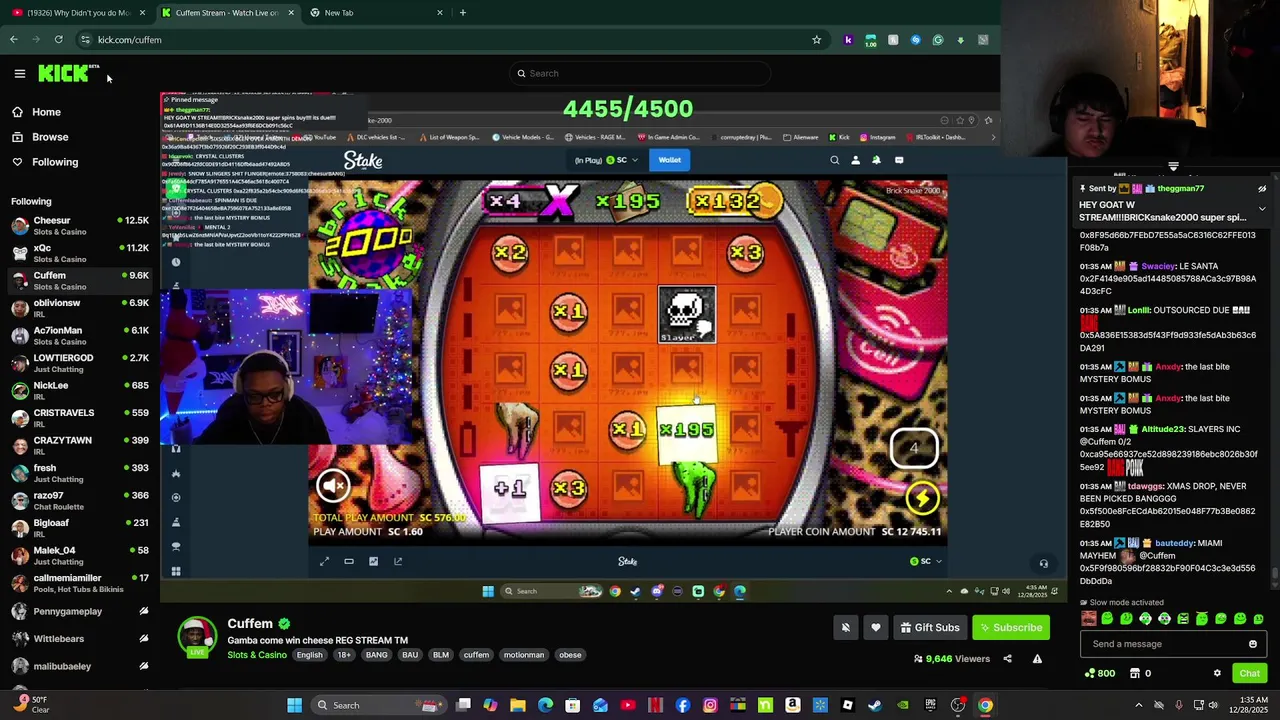This screenshot has width=1280, height=720.
Task: Click Cuffem's live avatar
Action: point(197,637)
